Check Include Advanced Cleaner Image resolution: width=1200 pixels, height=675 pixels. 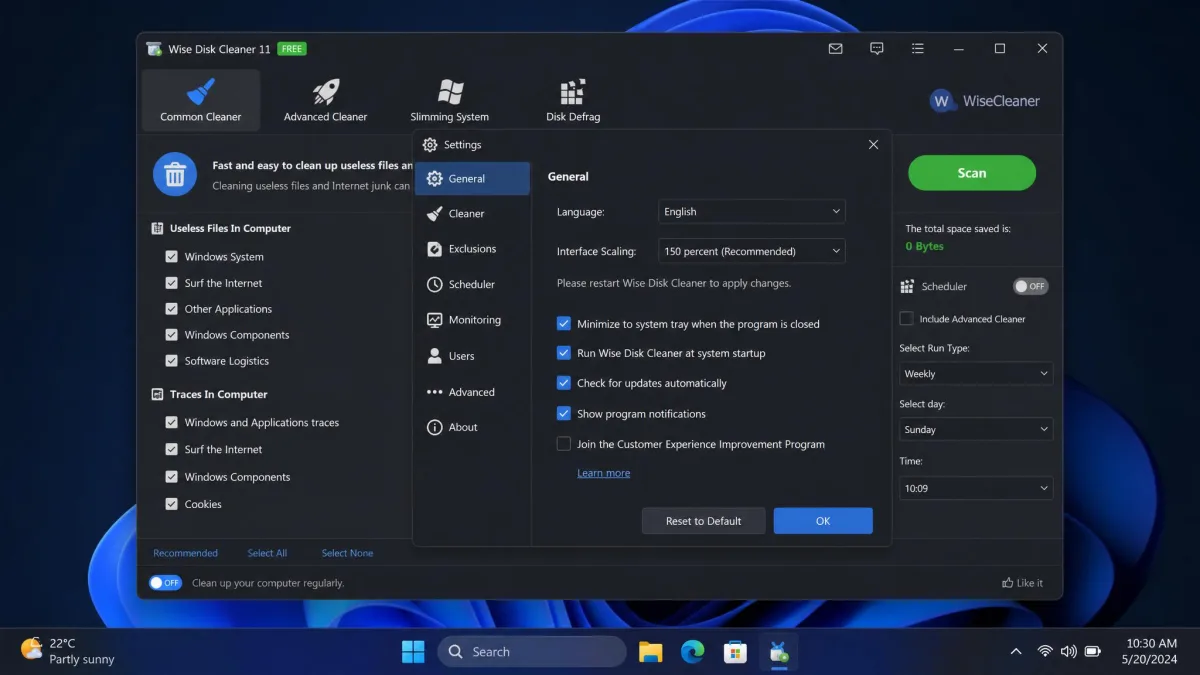tap(906, 319)
